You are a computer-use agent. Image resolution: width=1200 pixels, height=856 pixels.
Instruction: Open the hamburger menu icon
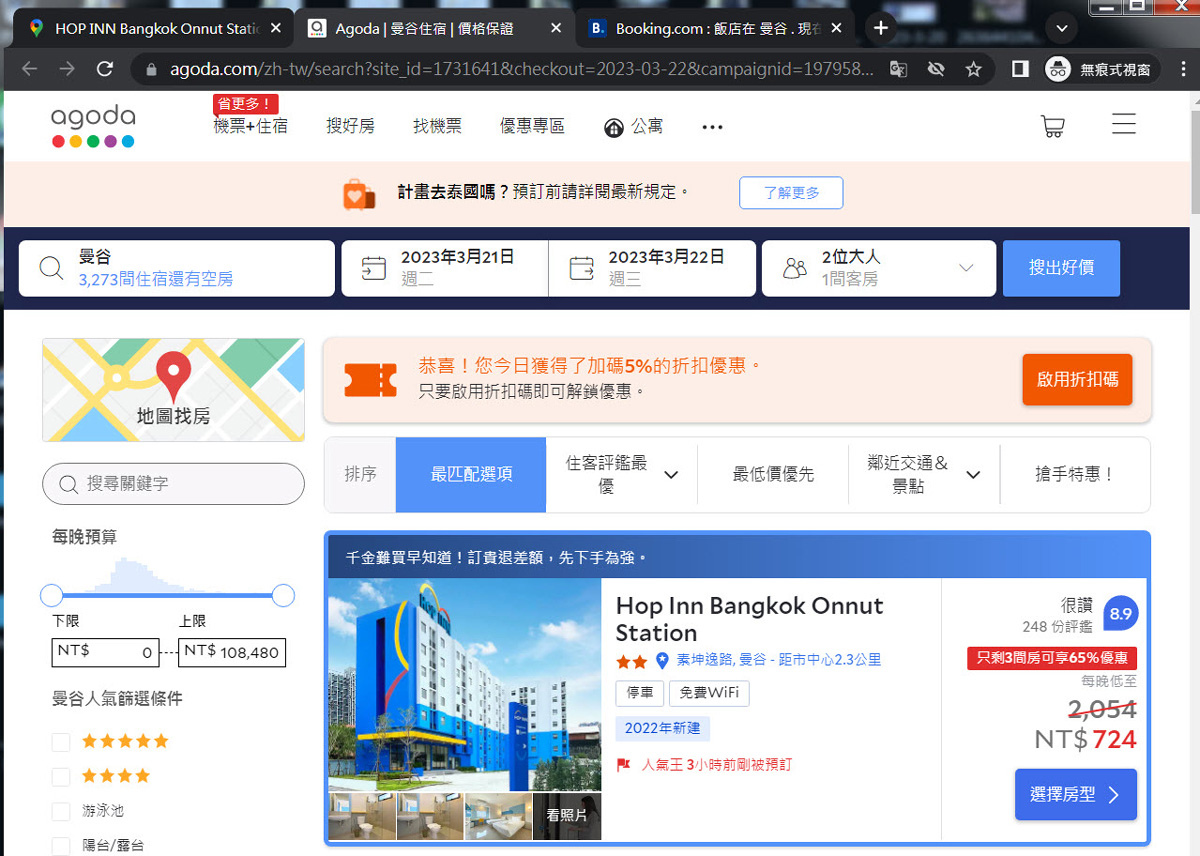coord(1124,124)
